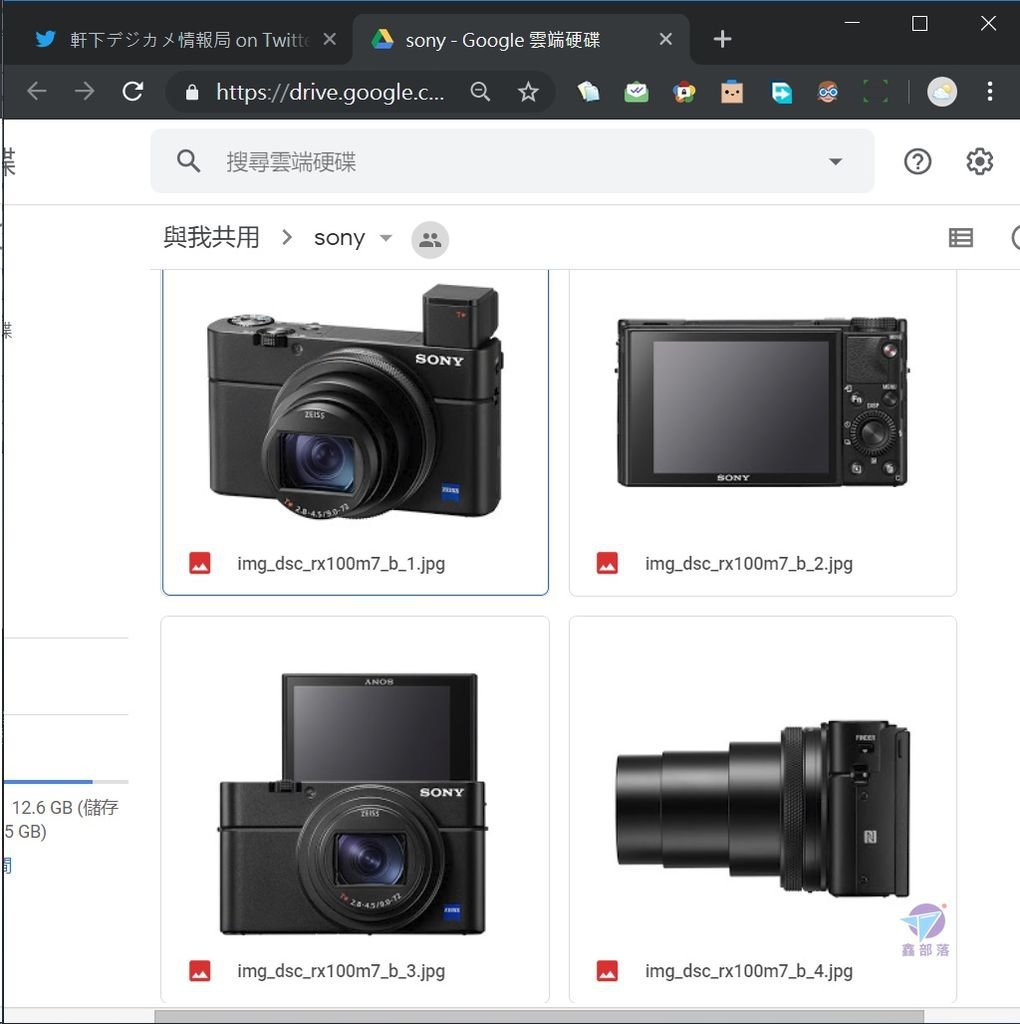Go back to previous page
Image resolution: width=1020 pixels, height=1024 pixels.
37,91
